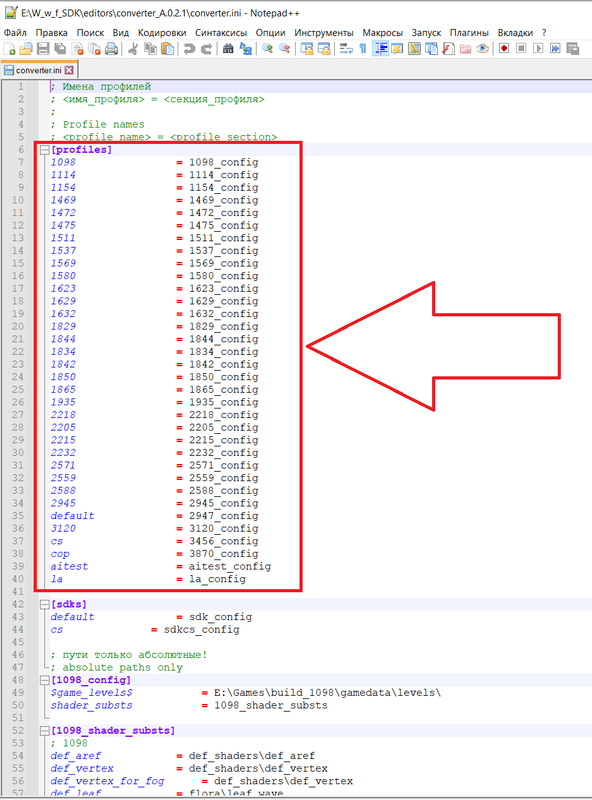This screenshot has height=800, width=592.
Task: Open the ? help menu
Action: [x=544, y=33]
